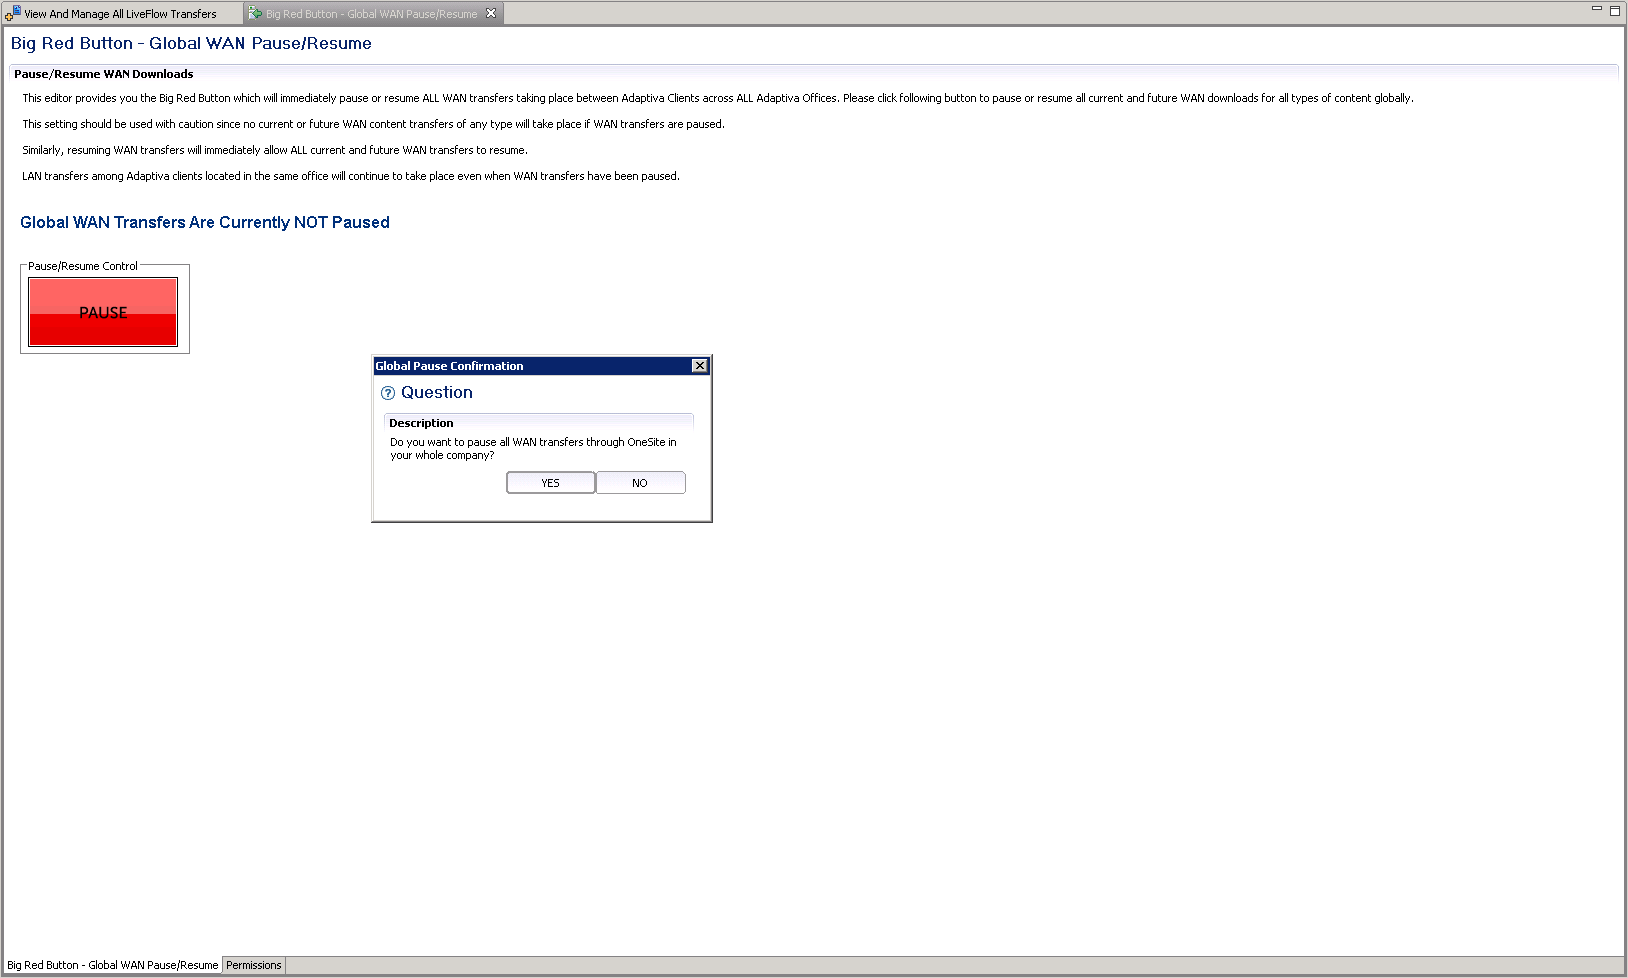Image resolution: width=1628 pixels, height=978 pixels.
Task: Decline the pause with NO button
Action: coord(640,483)
